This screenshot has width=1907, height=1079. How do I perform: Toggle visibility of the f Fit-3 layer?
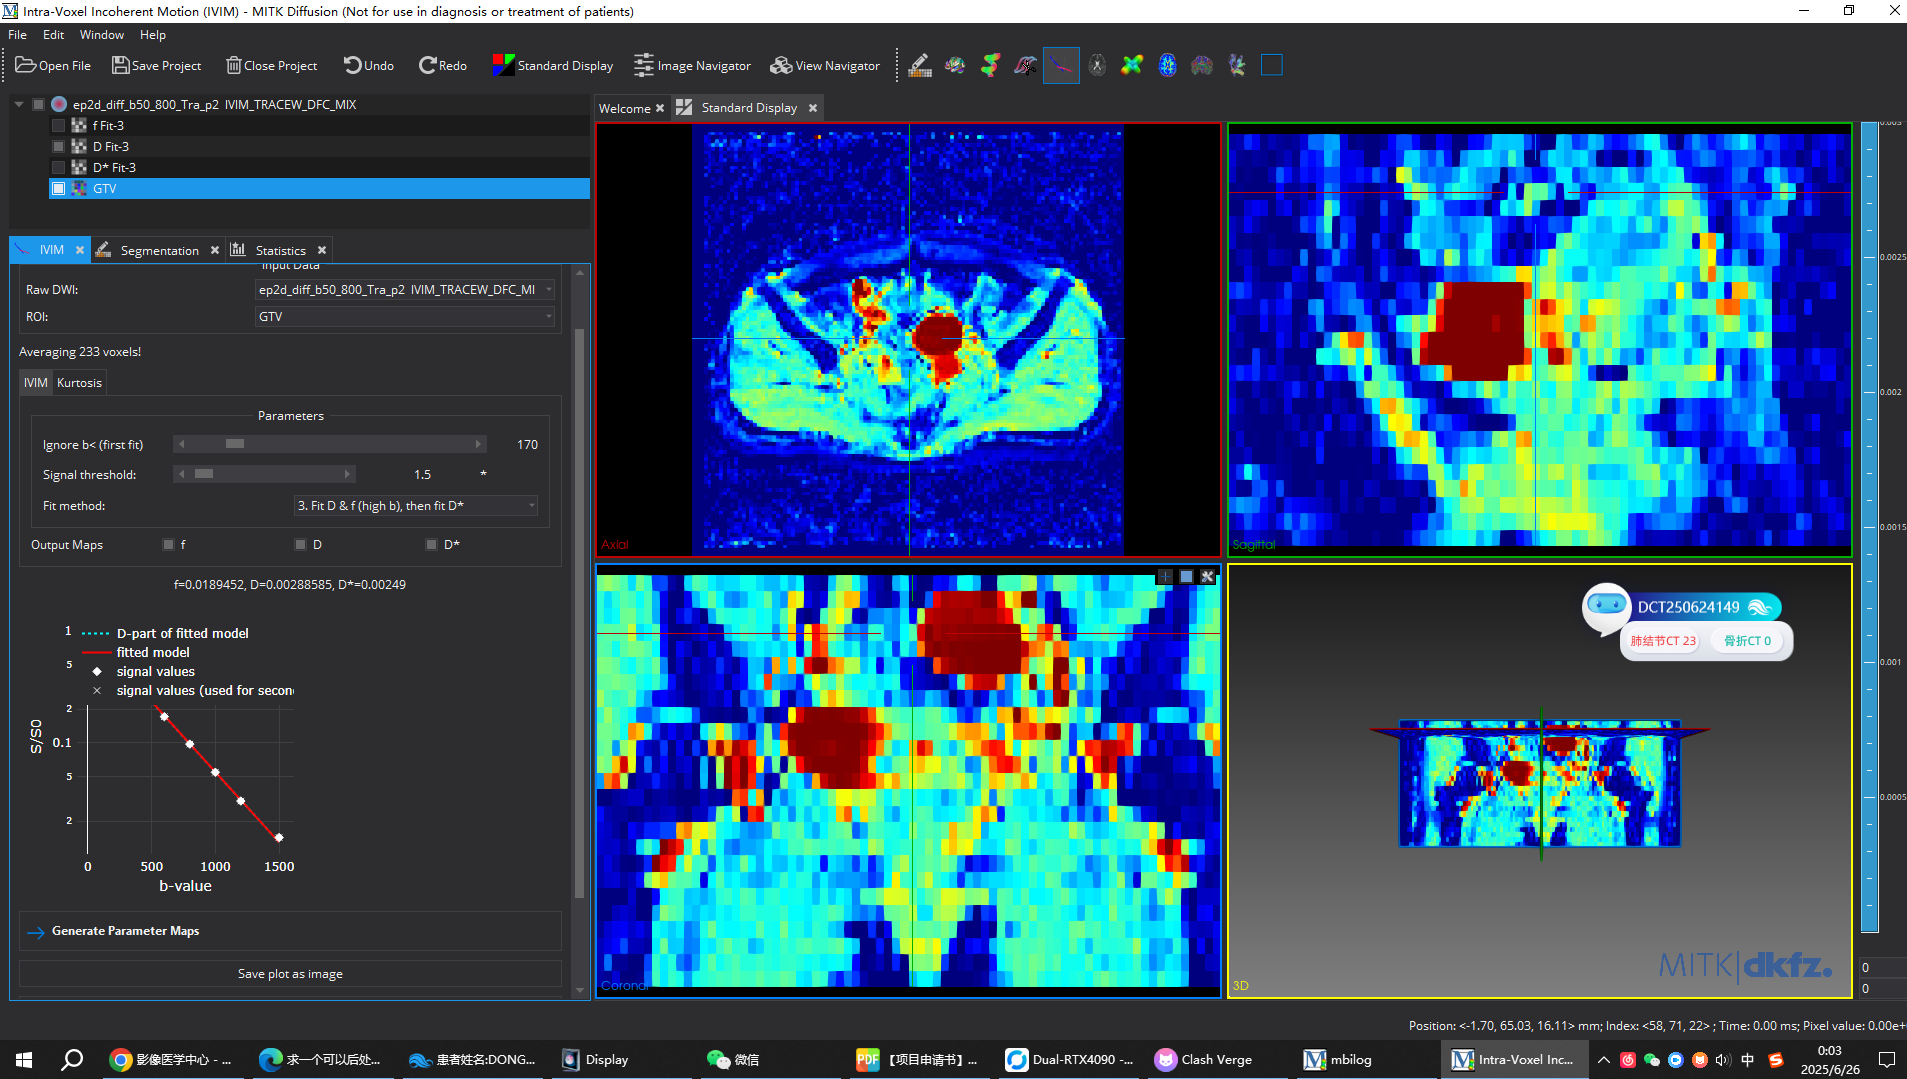[x=59, y=126]
